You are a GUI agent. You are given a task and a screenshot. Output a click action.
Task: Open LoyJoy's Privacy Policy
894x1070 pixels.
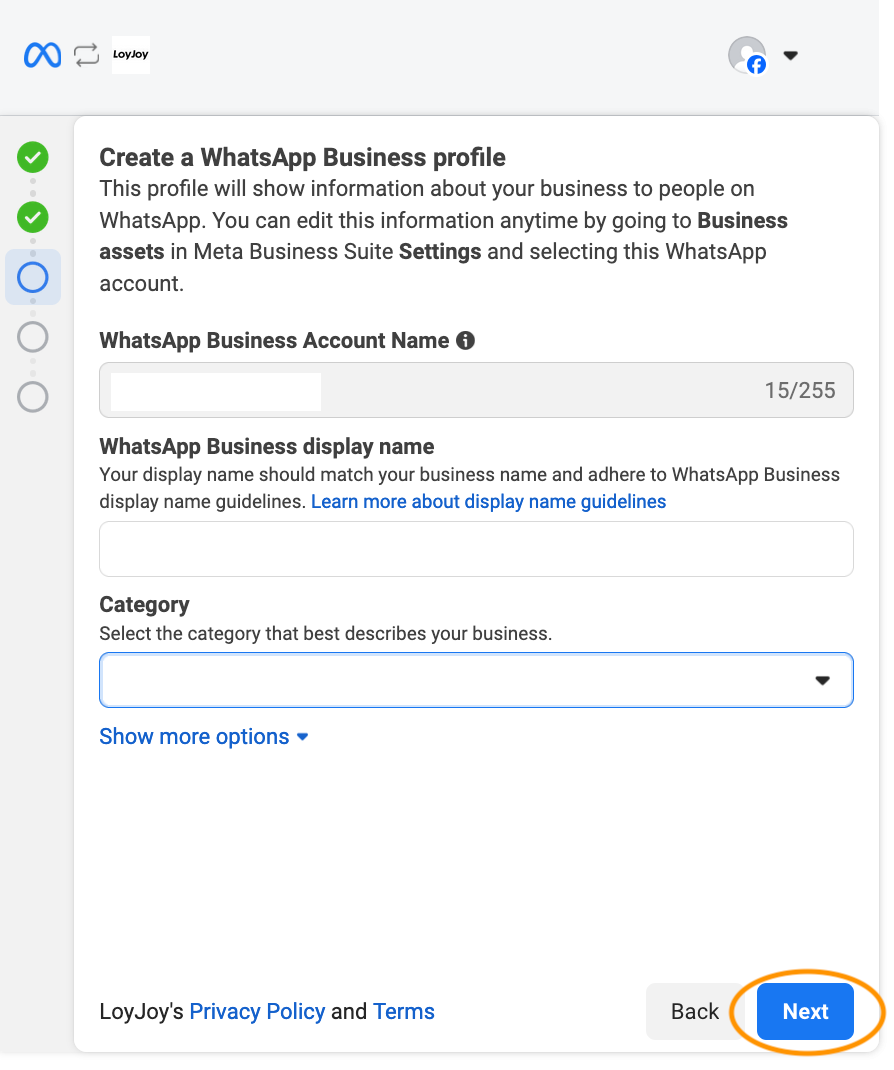[x=257, y=1011]
